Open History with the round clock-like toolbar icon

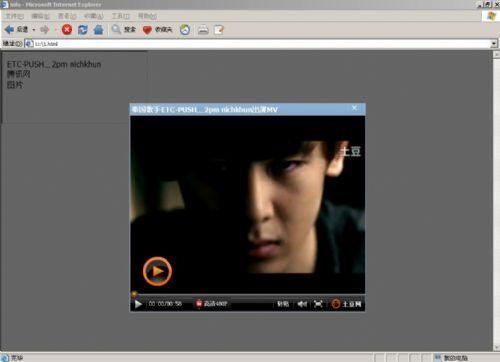click(185, 30)
